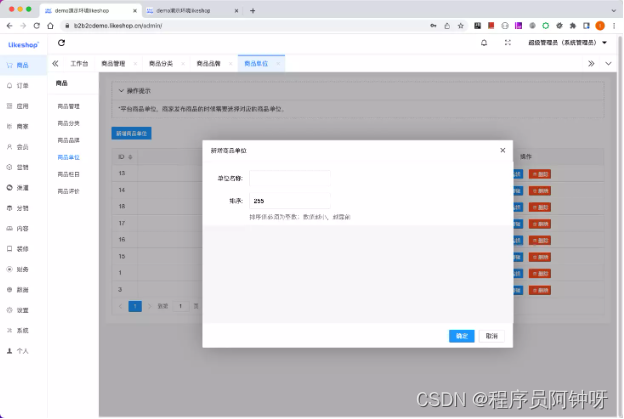Open the Chrome three-dot menu

click(x=614, y=26)
